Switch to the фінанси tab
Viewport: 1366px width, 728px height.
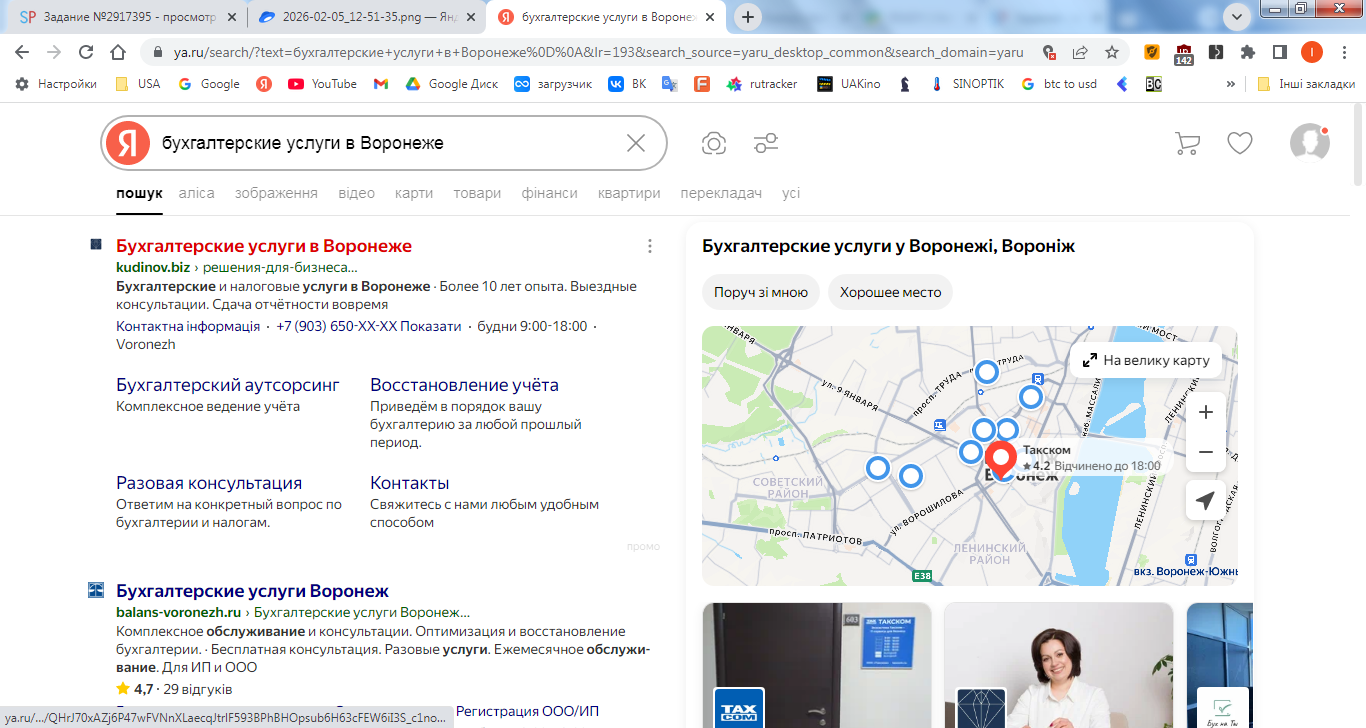pyautogui.click(x=550, y=193)
